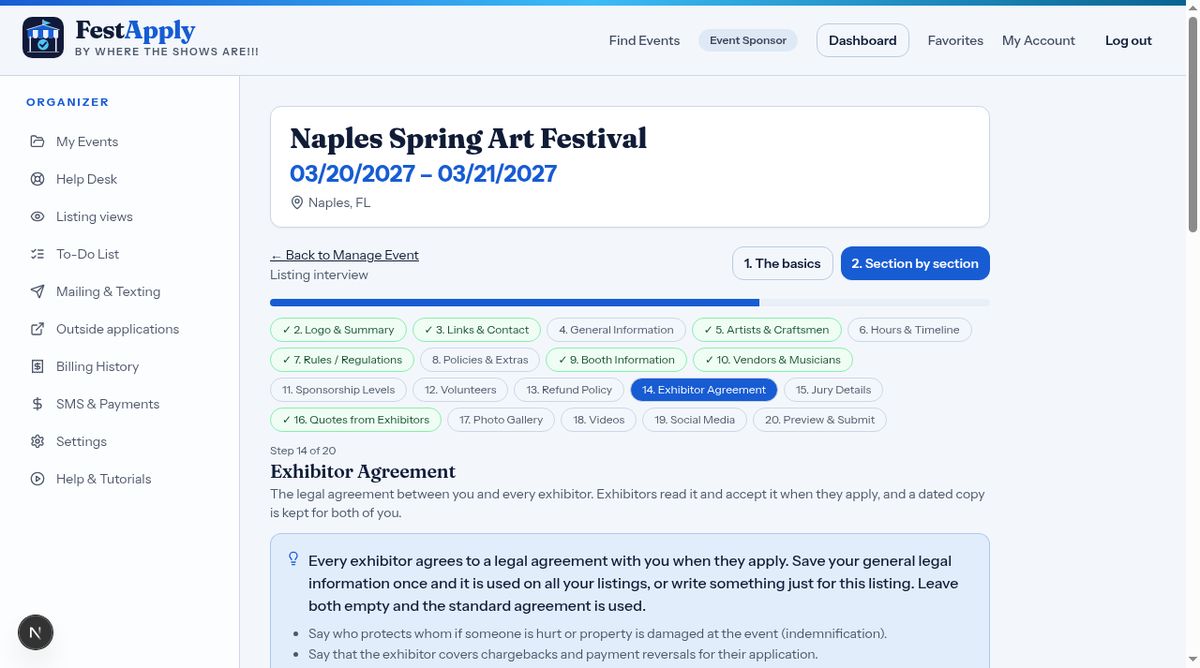The width and height of the screenshot is (1200, 668).
Task: Open My Events folder icon
Action: tap(37, 141)
